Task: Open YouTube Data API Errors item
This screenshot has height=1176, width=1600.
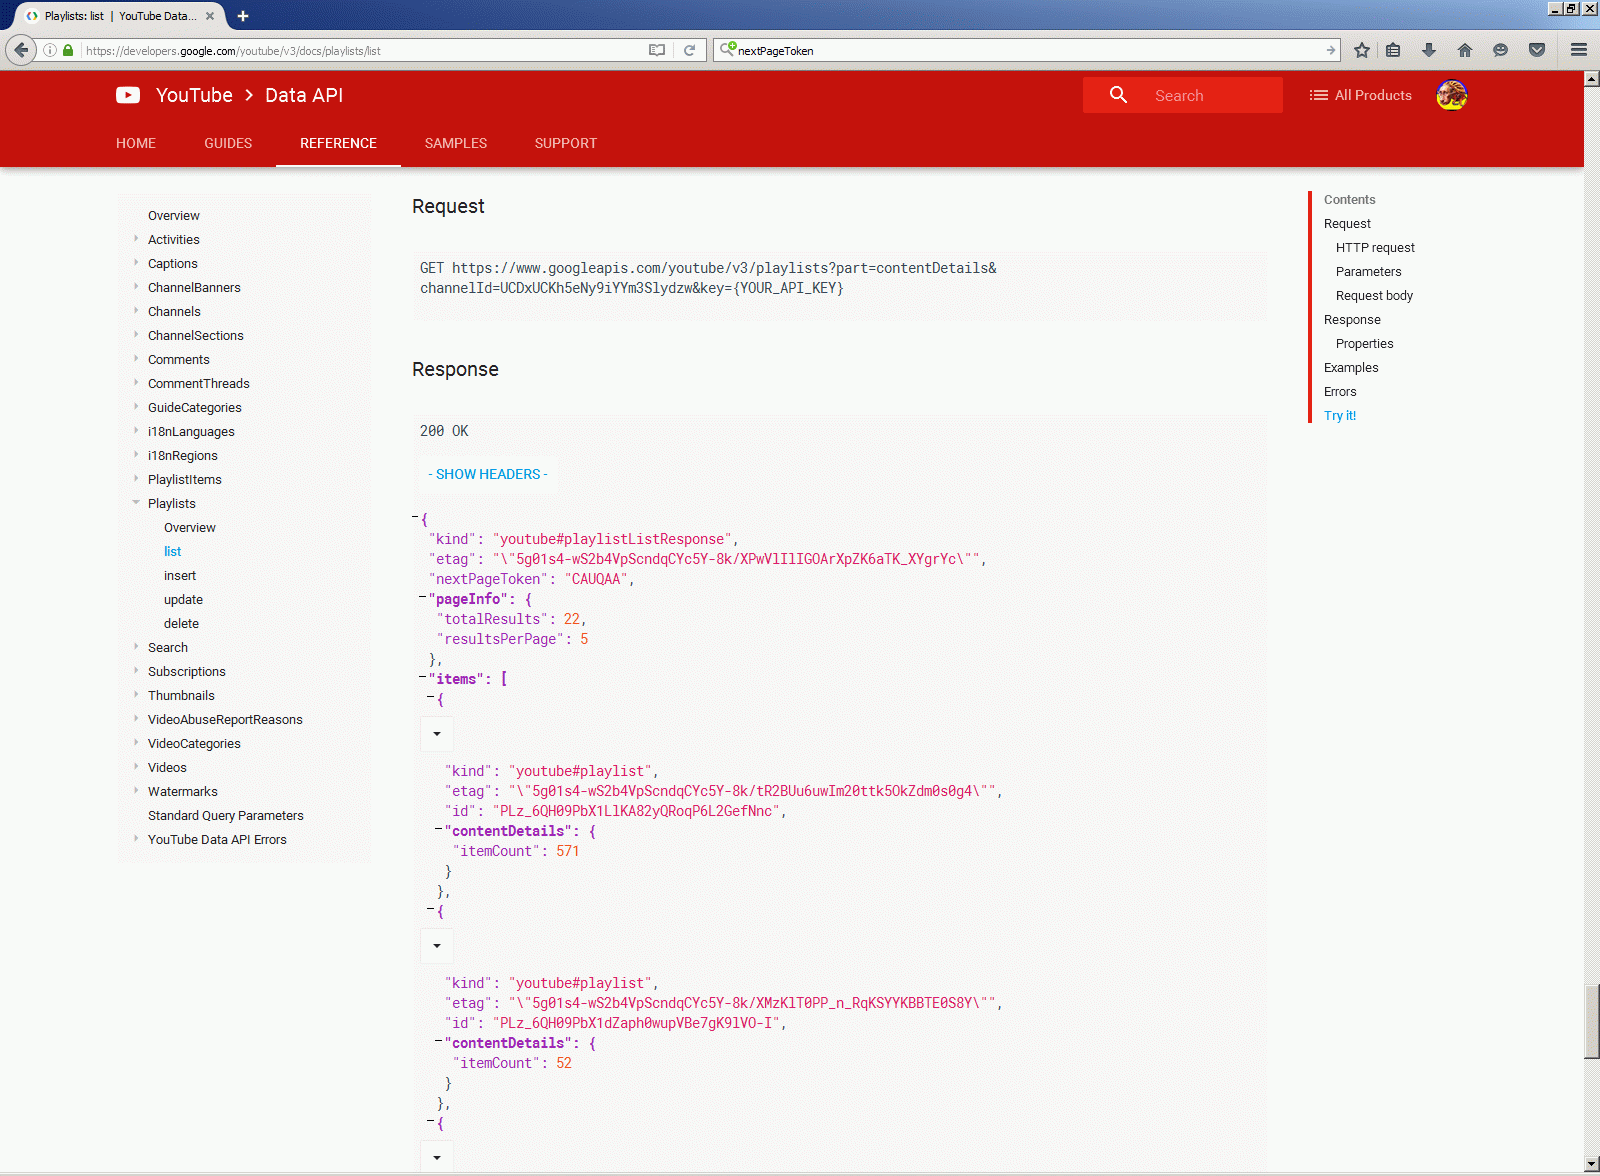Action: pos(217,839)
